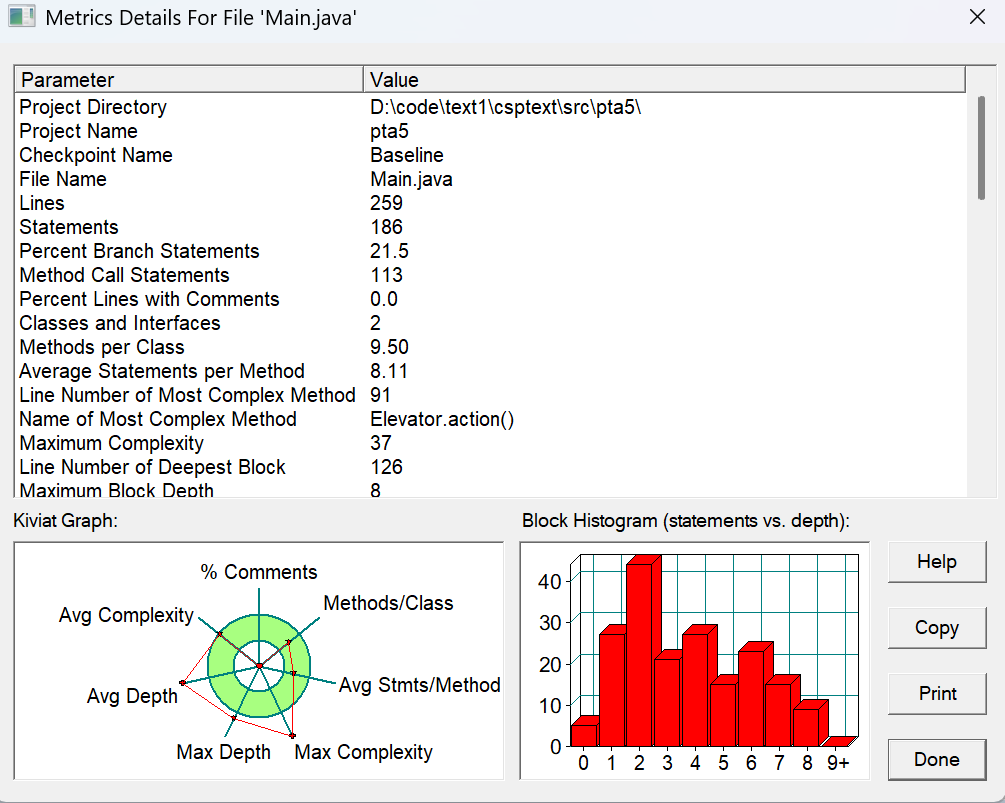Print the metrics details

click(x=936, y=694)
